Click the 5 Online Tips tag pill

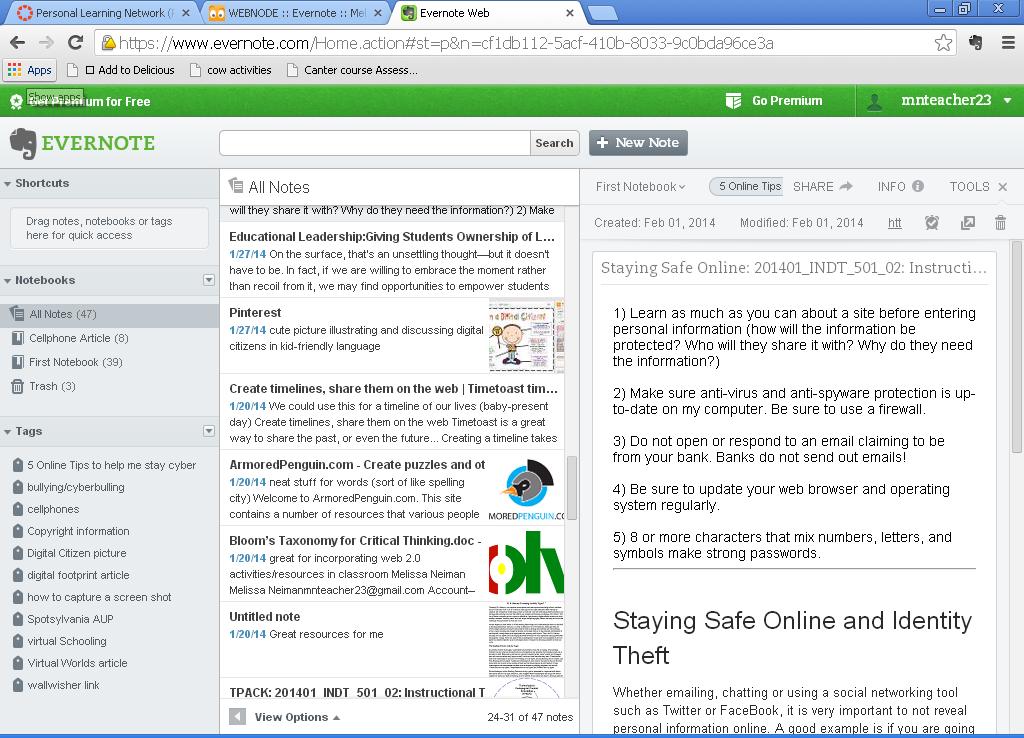[746, 186]
